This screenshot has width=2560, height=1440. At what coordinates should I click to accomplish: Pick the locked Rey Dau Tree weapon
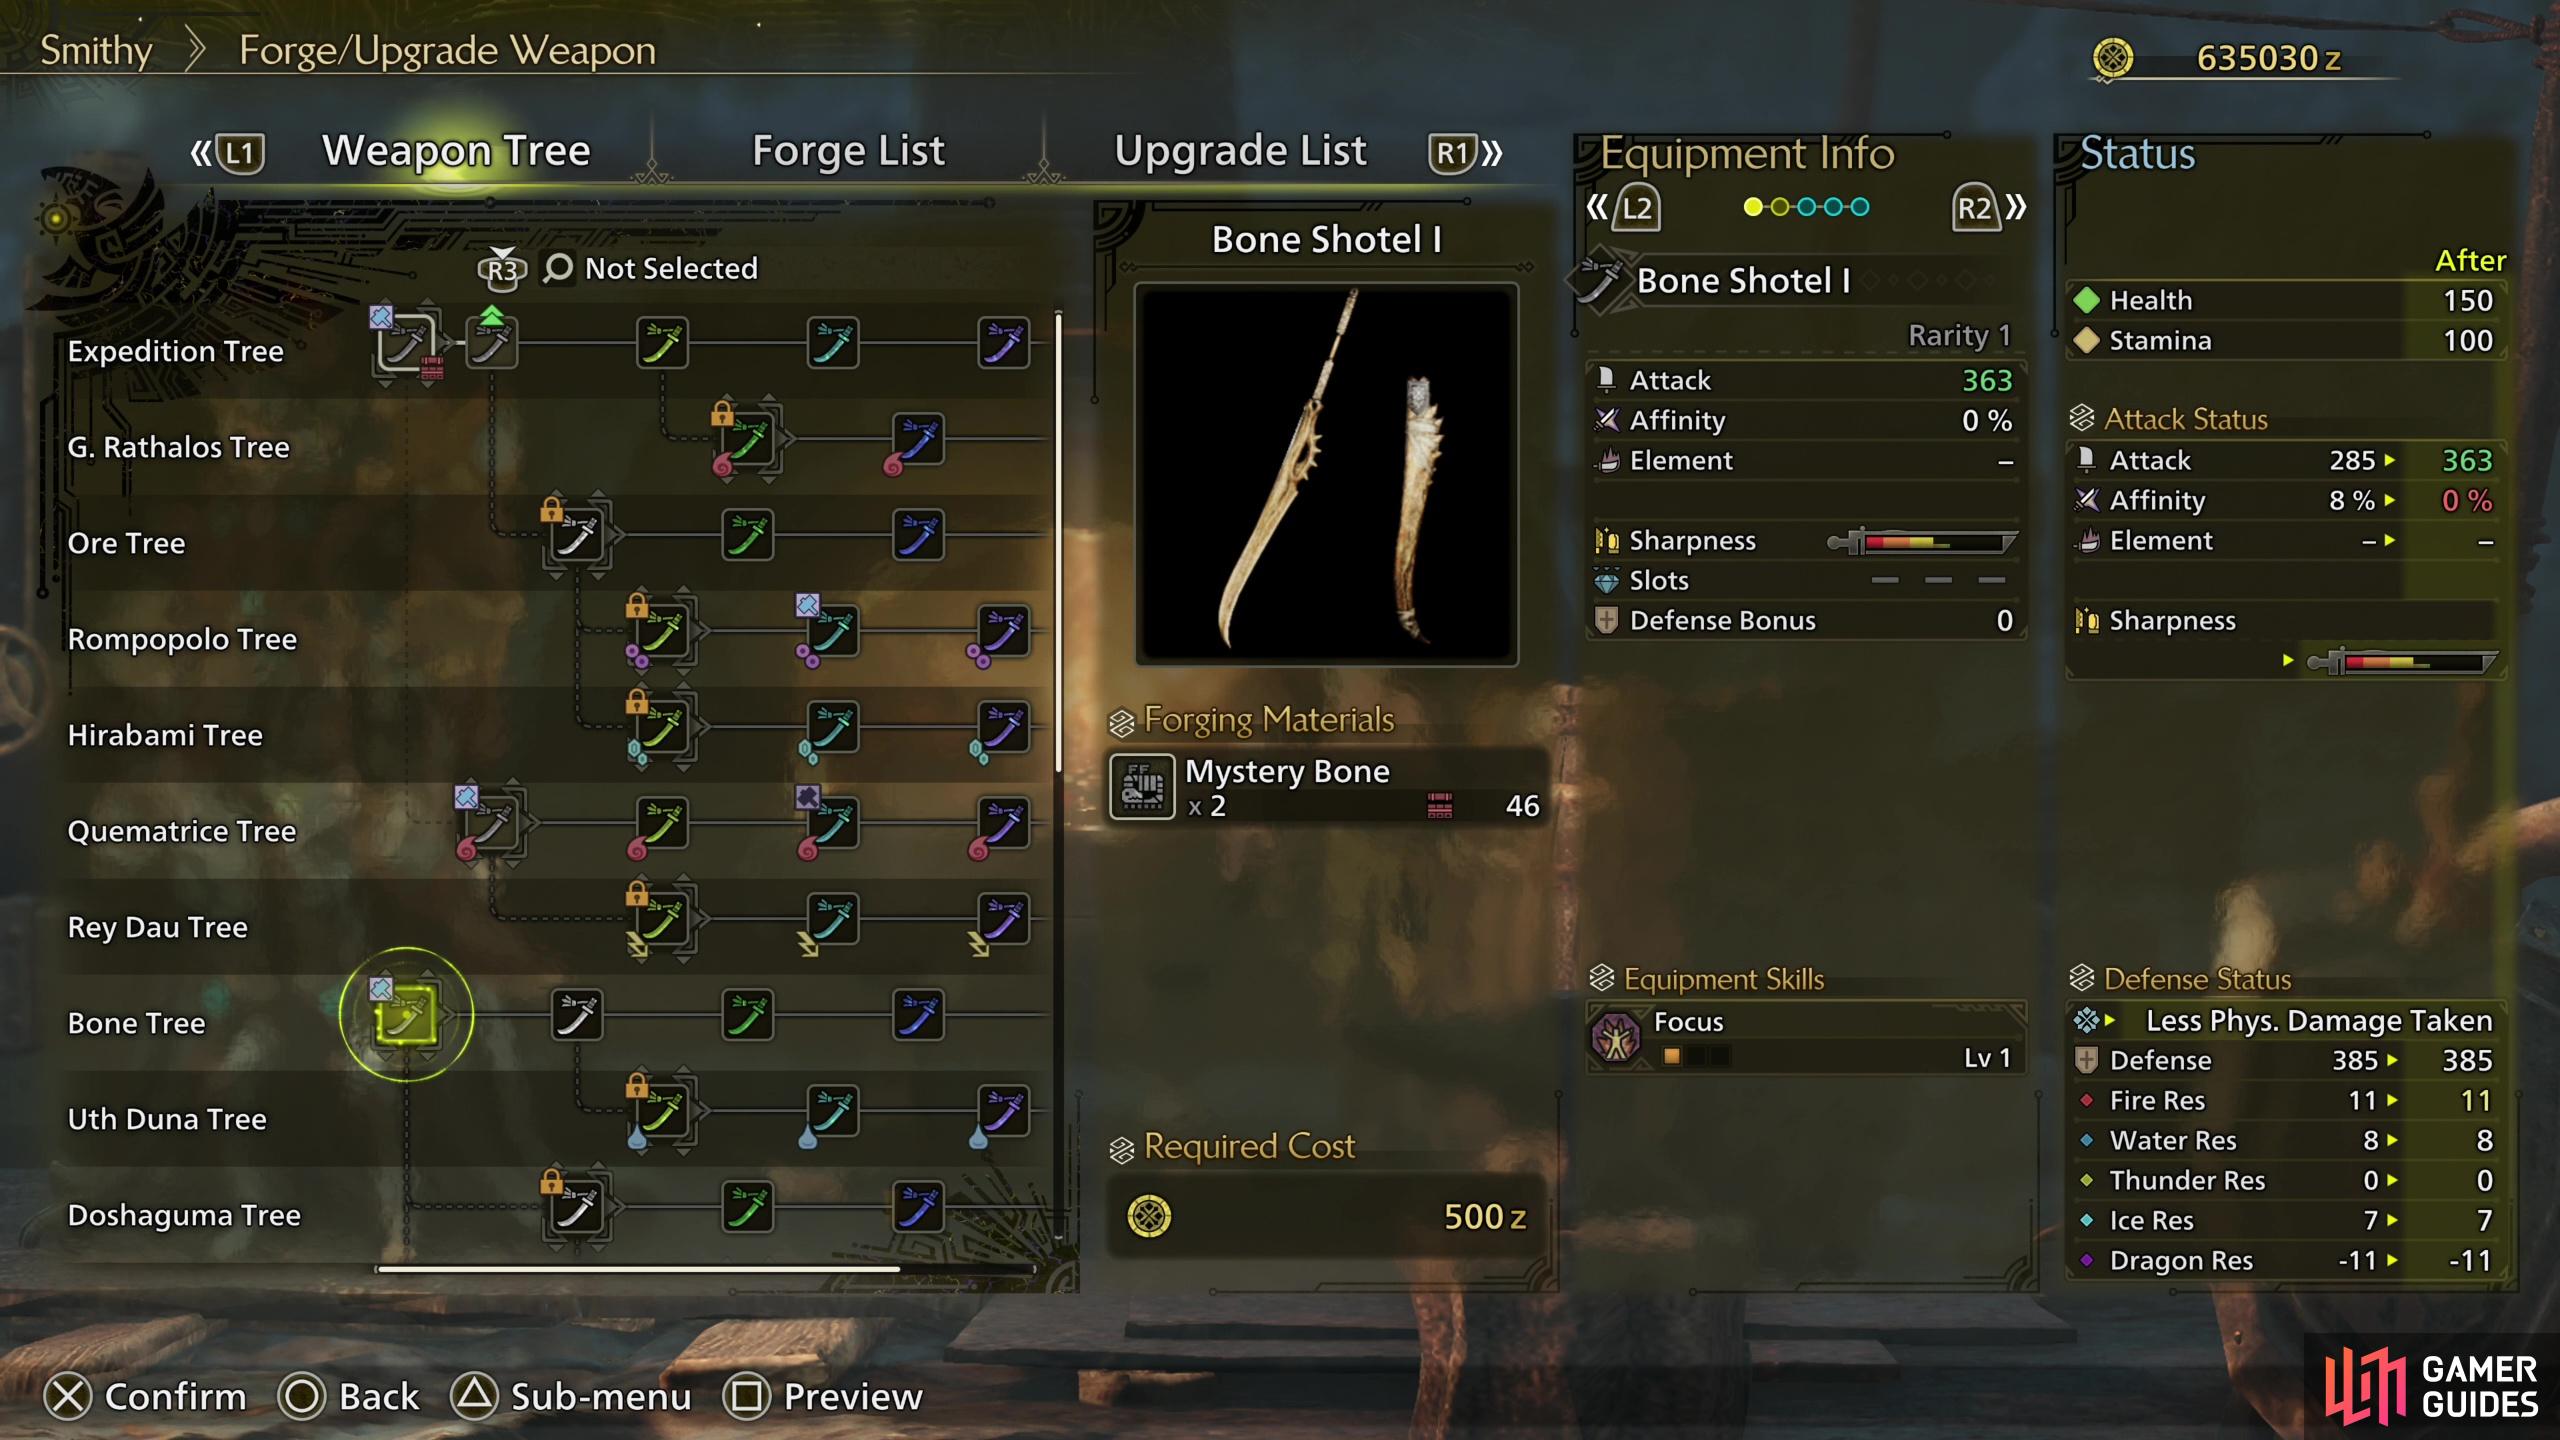tap(662, 920)
